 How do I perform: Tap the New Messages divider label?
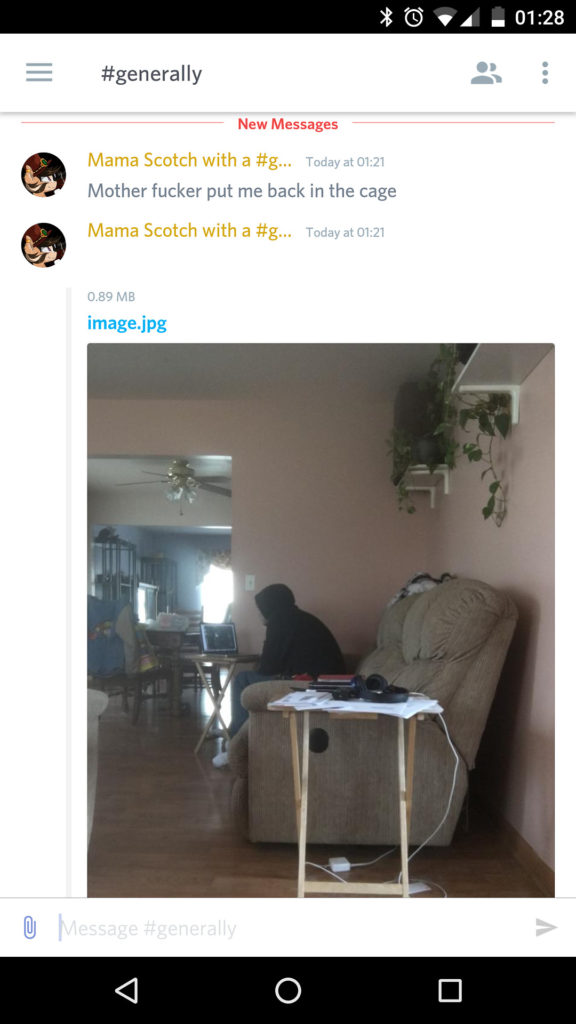[x=288, y=123]
